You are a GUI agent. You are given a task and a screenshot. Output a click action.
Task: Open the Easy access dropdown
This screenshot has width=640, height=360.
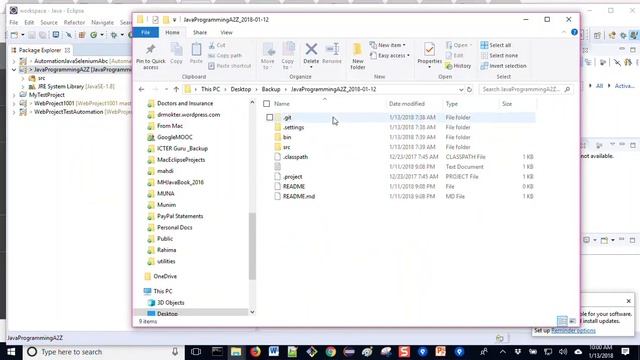pyautogui.click(x=390, y=56)
